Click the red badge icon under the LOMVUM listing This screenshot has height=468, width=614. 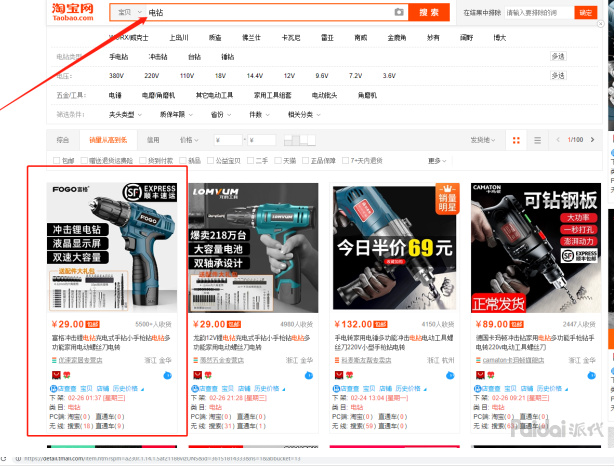click(x=197, y=375)
